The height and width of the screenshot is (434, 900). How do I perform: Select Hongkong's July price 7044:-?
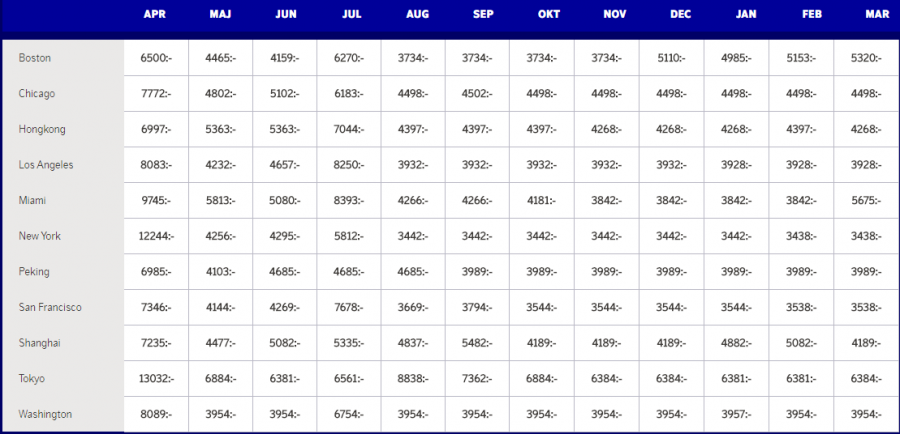[x=349, y=129]
